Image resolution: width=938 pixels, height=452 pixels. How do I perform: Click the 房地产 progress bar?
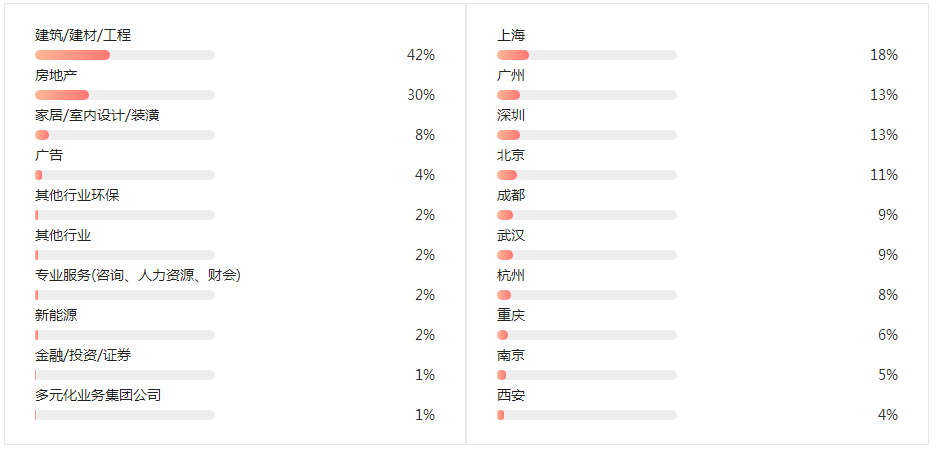125,95
